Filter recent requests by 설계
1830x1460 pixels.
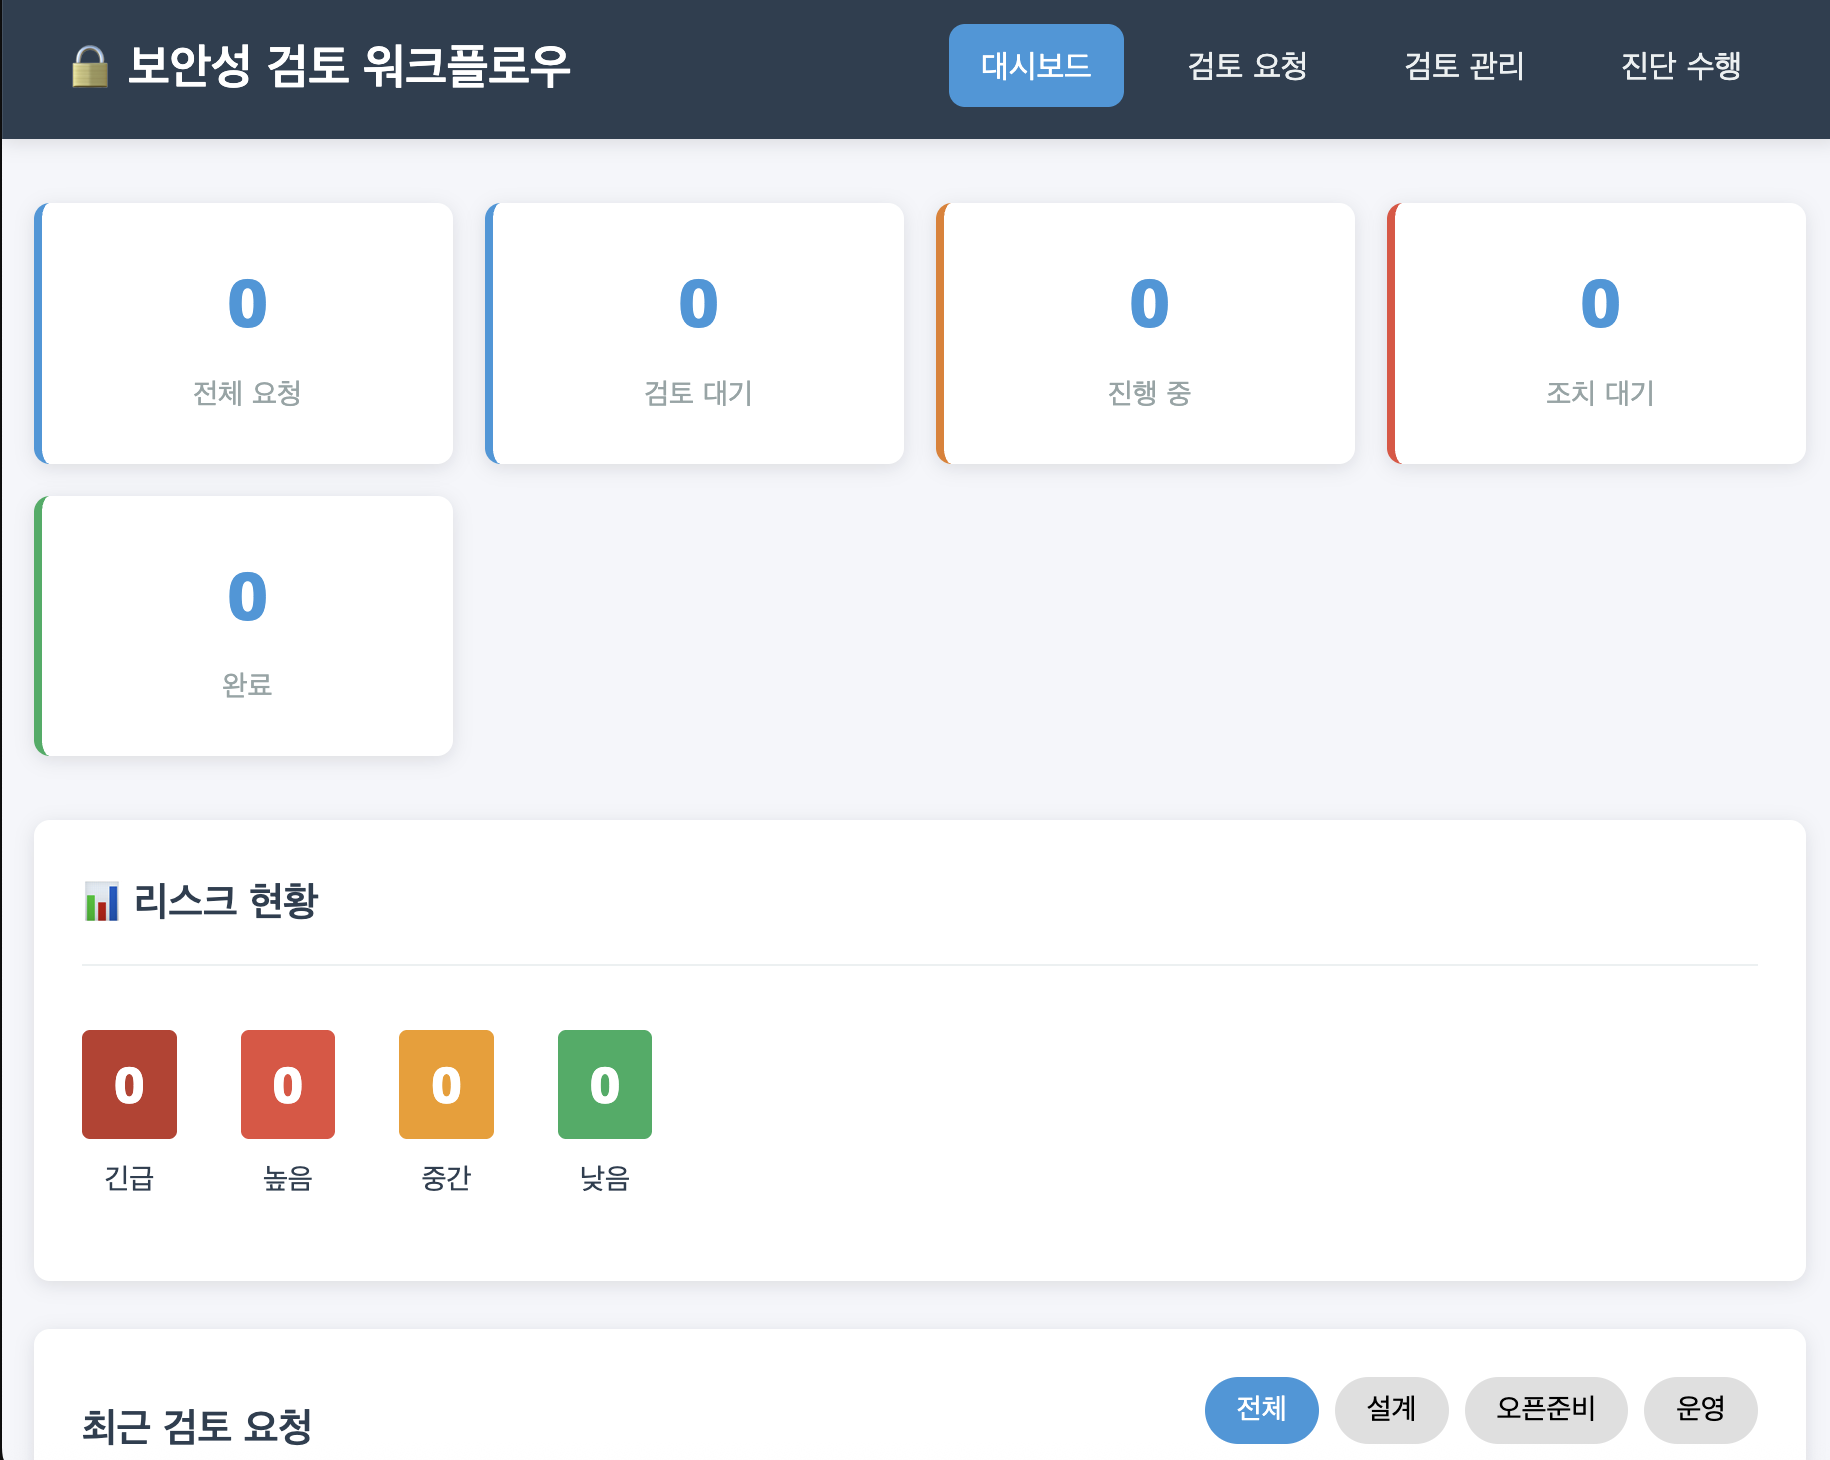pyautogui.click(x=1391, y=1409)
